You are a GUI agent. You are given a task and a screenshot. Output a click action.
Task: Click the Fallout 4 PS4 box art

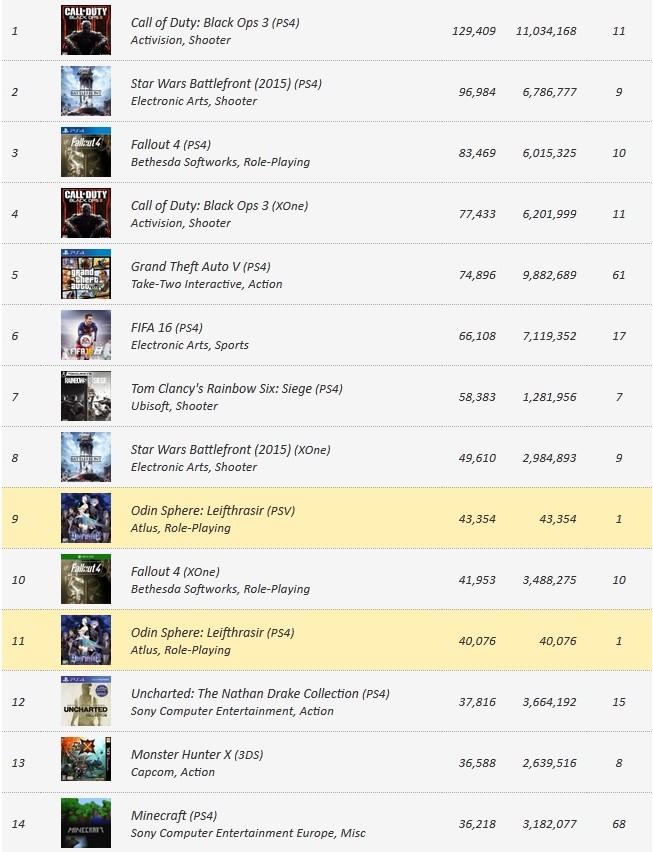(x=86, y=152)
